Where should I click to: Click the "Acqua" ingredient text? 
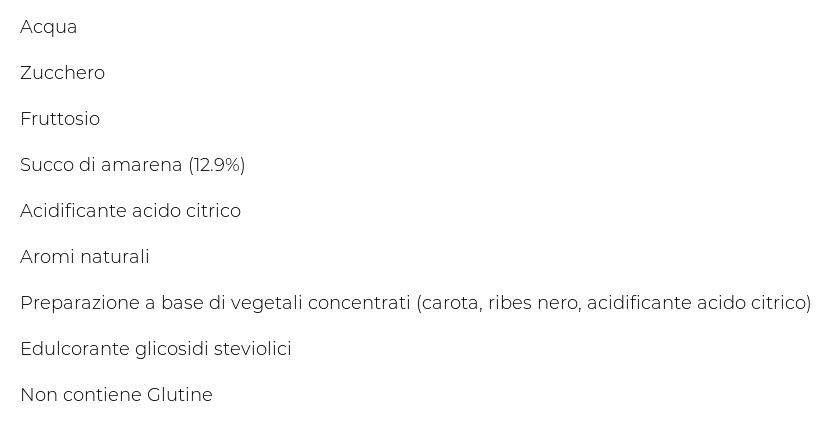(48, 27)
